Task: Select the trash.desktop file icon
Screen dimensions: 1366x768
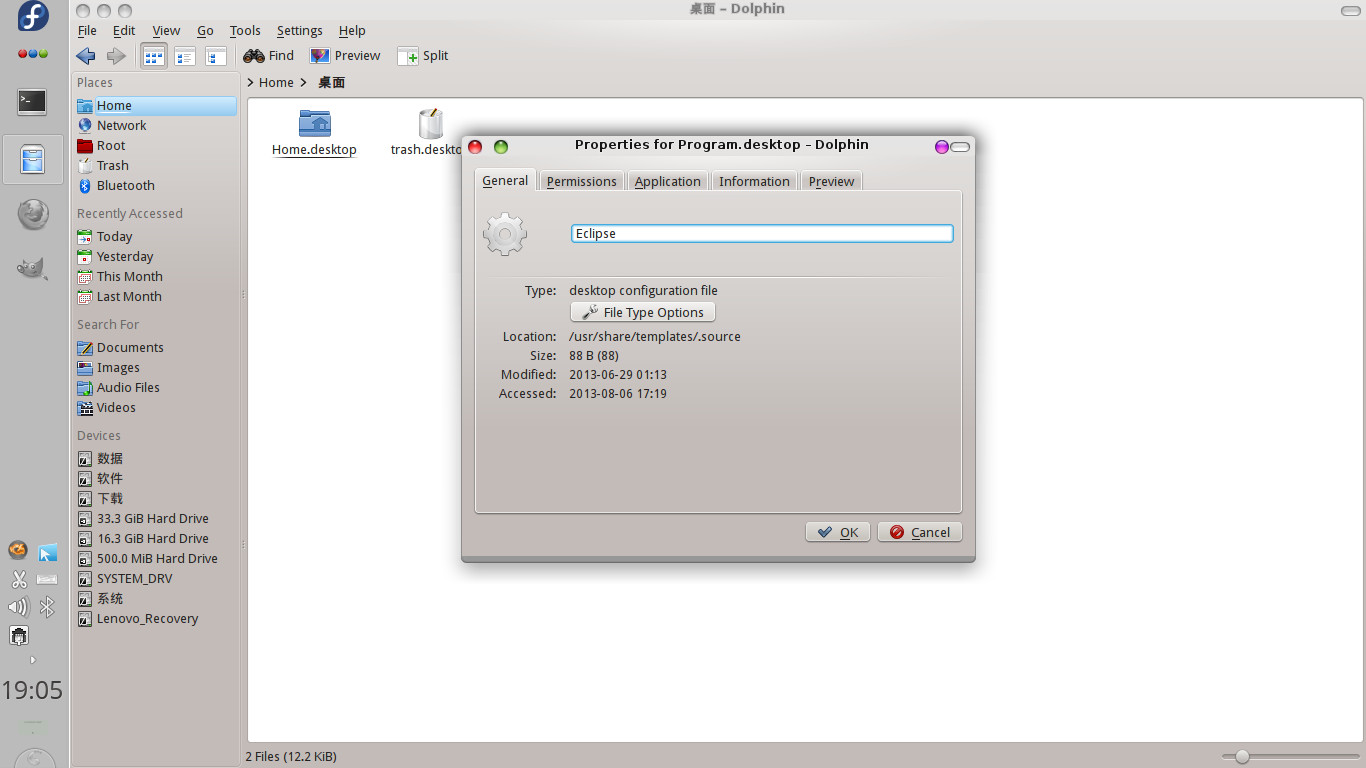Action: pyautogui.click(x=430, y=124)
